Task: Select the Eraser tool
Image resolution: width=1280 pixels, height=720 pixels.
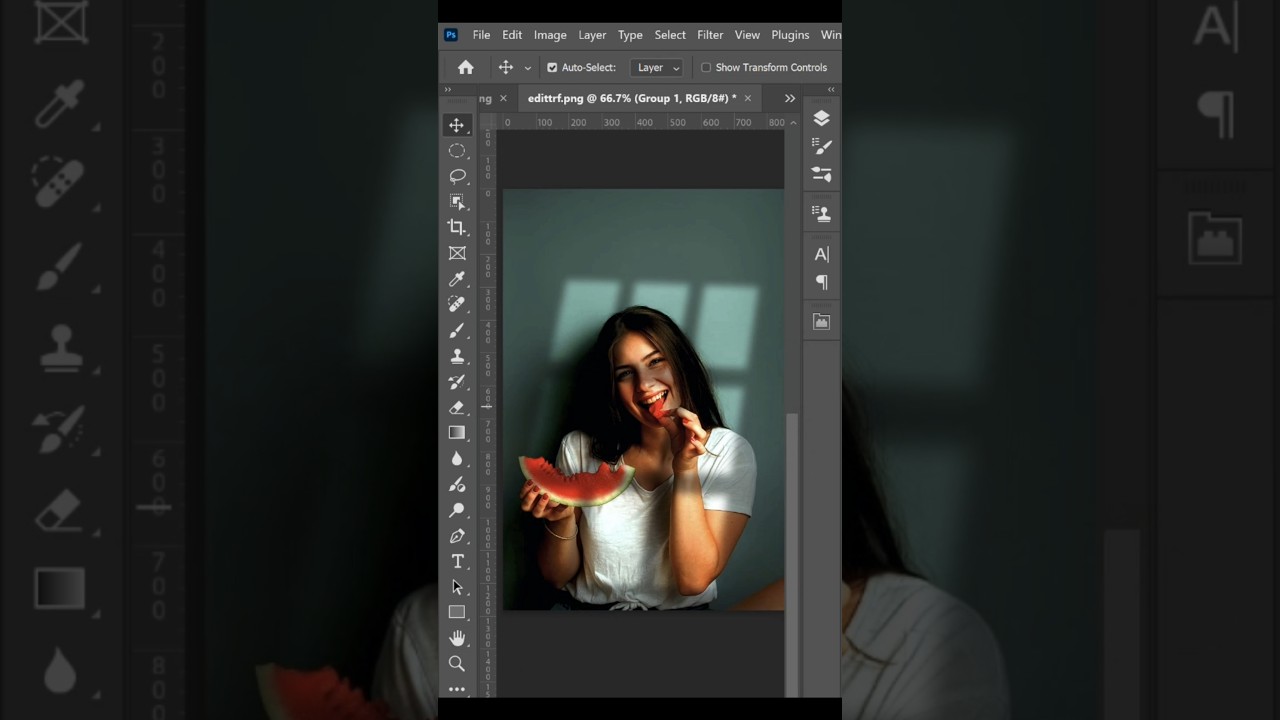Action: [x=457, y=407]
